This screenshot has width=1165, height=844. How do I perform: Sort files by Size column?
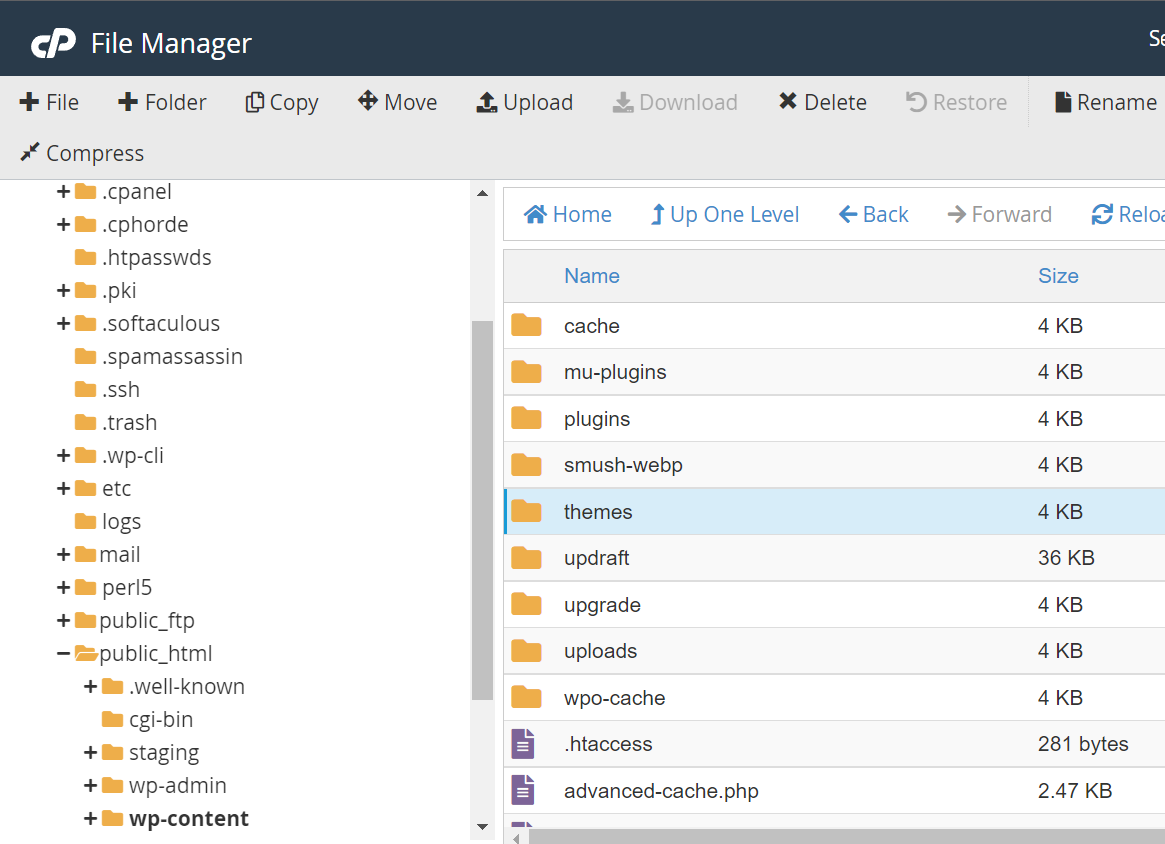(1058, 275)
